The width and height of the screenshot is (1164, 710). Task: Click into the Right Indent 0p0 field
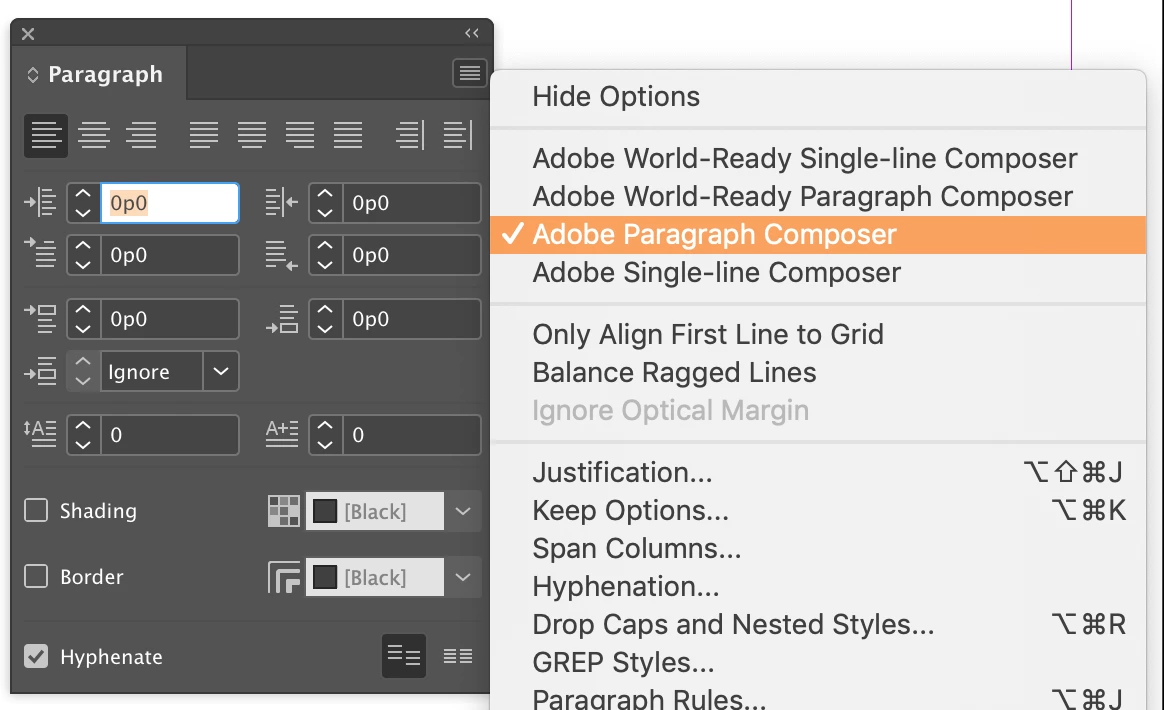click(x=411, y=203)
